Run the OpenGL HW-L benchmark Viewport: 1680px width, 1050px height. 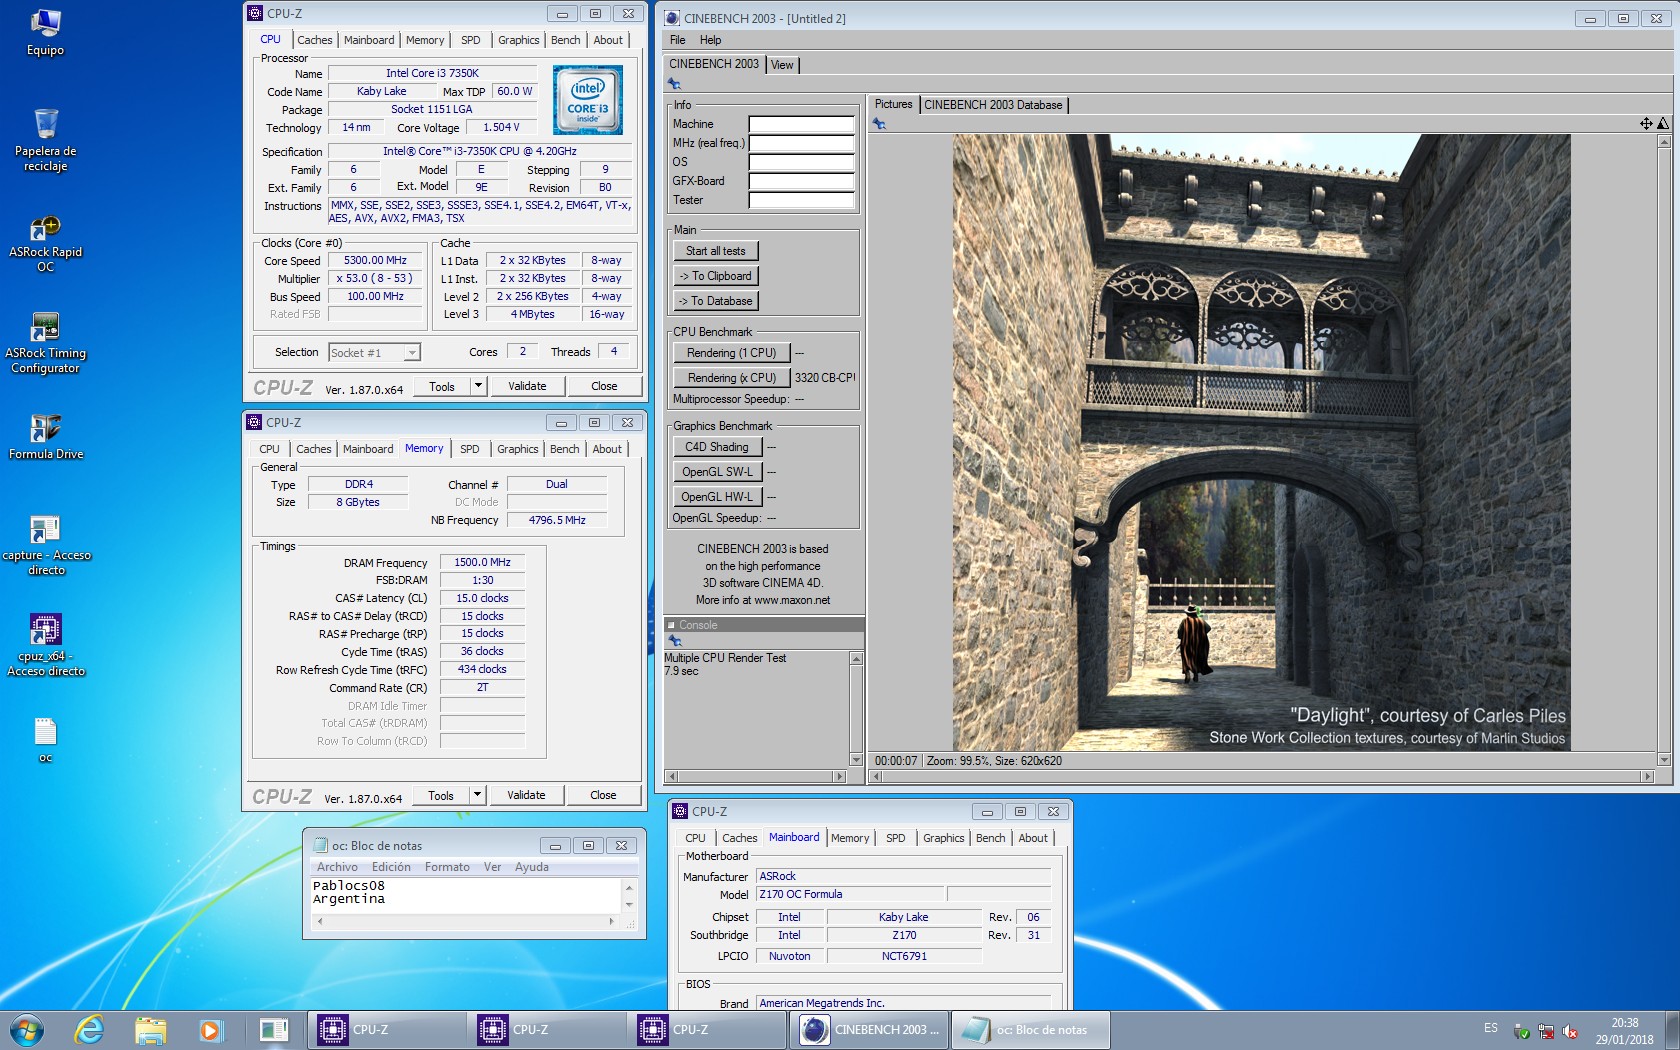[717, 497]
